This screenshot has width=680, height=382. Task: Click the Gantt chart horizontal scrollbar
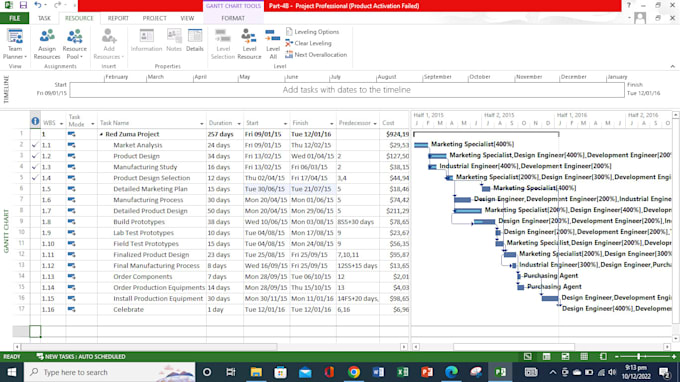pyautogui.click(x=514, y=347)
